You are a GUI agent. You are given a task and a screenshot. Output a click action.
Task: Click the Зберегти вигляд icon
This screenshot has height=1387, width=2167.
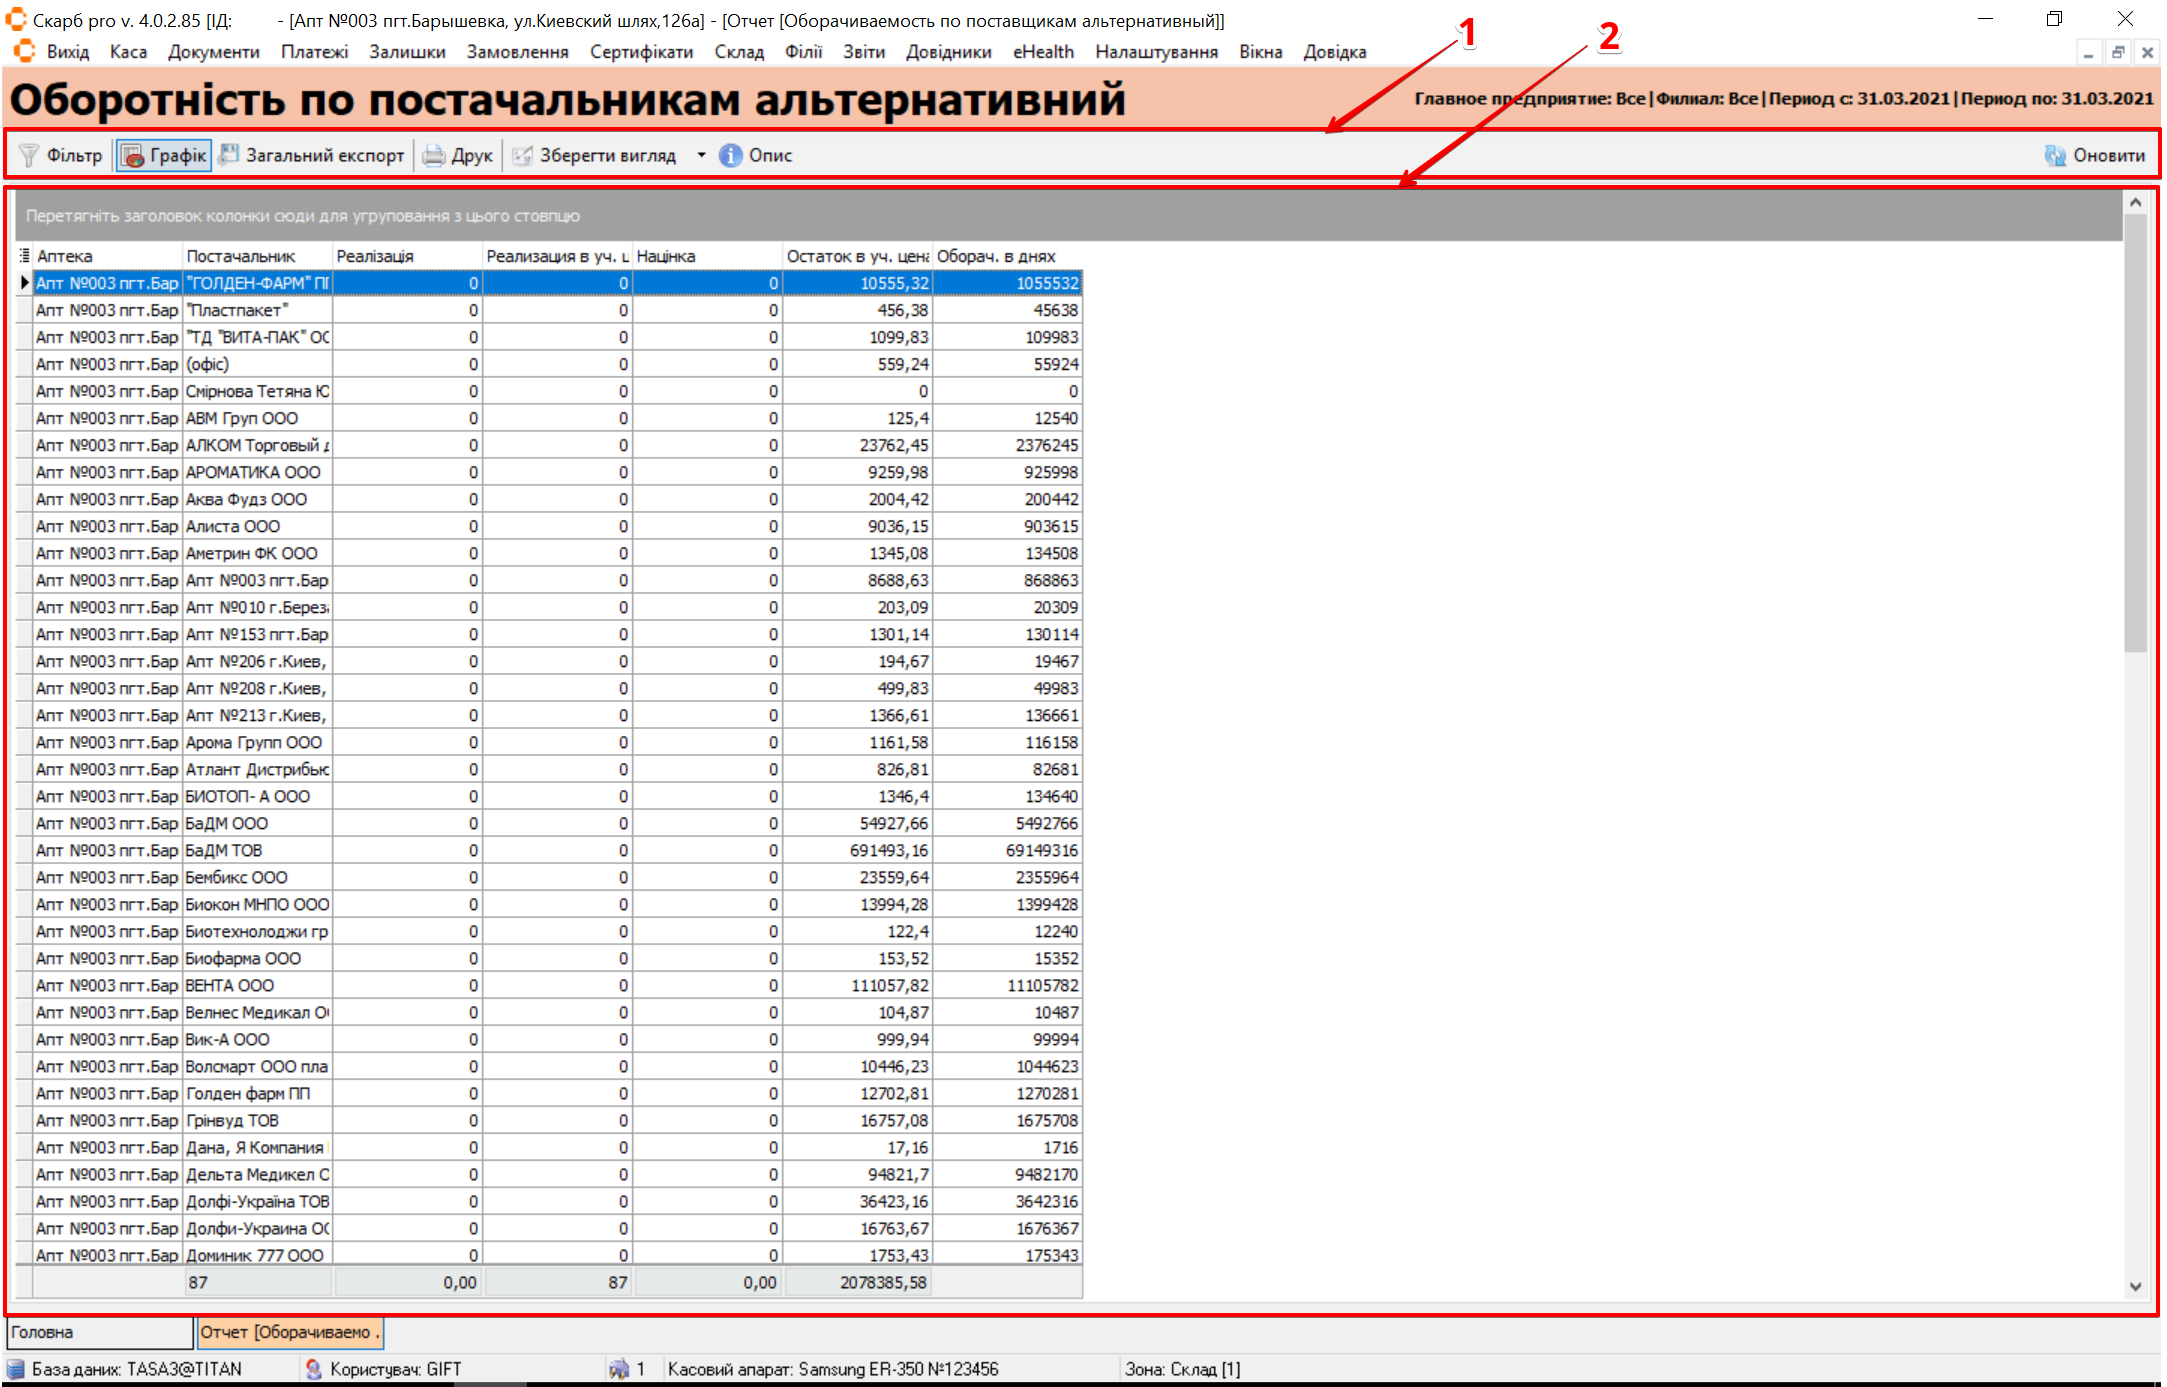(x=522, y=156)
